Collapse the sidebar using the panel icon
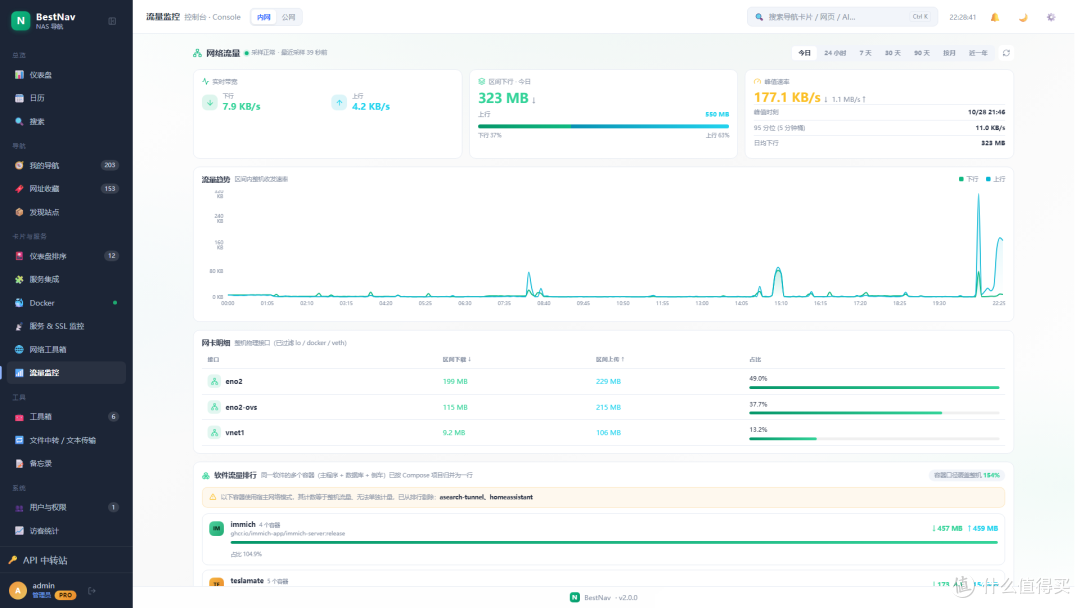The width and height of the screenshot is (1080, 608). [112, 21]
